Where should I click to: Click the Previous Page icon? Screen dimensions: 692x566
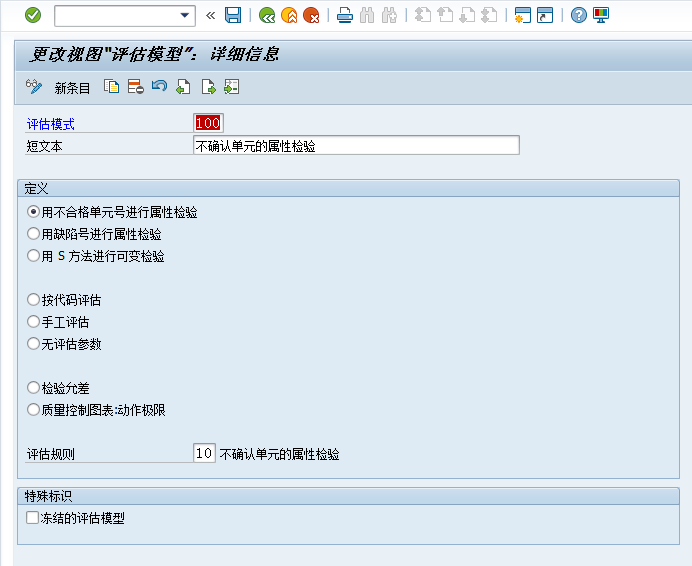pyautogui.click(x=445, y=15)
